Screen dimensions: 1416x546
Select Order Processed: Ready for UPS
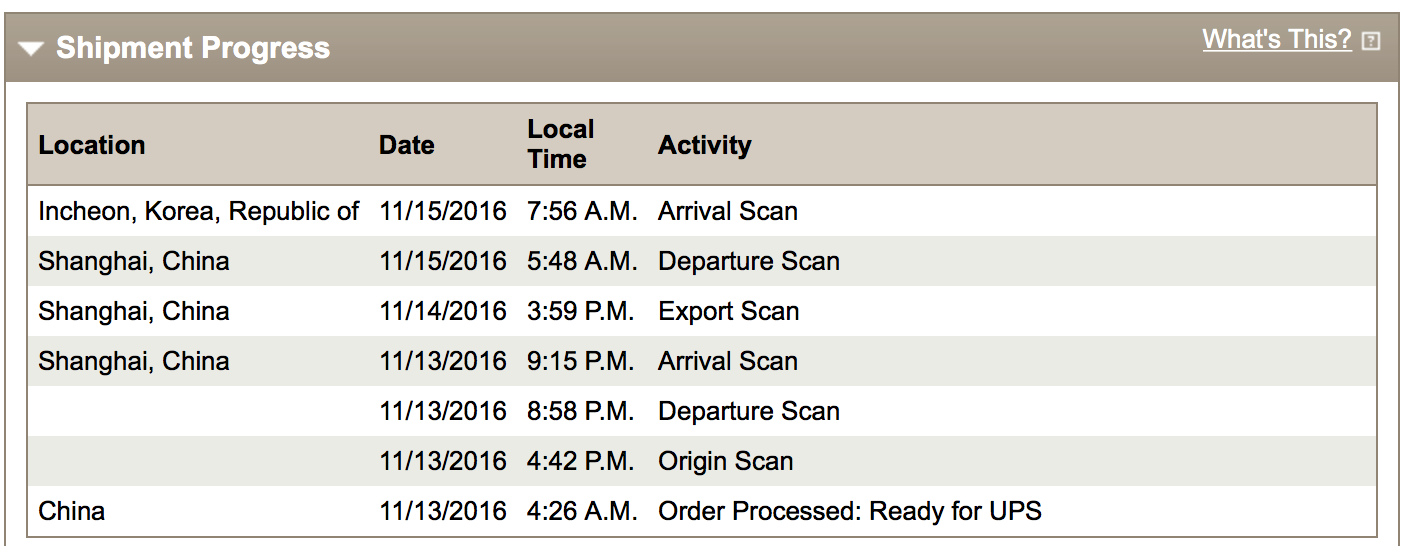click(850, 511)
